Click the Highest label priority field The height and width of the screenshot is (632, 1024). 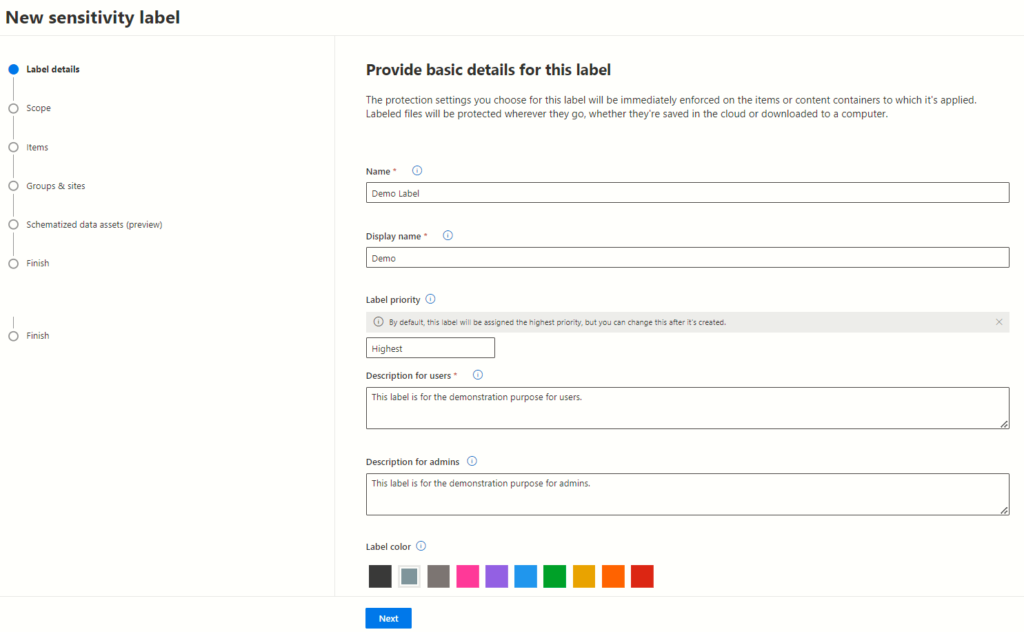click(430, 348)
